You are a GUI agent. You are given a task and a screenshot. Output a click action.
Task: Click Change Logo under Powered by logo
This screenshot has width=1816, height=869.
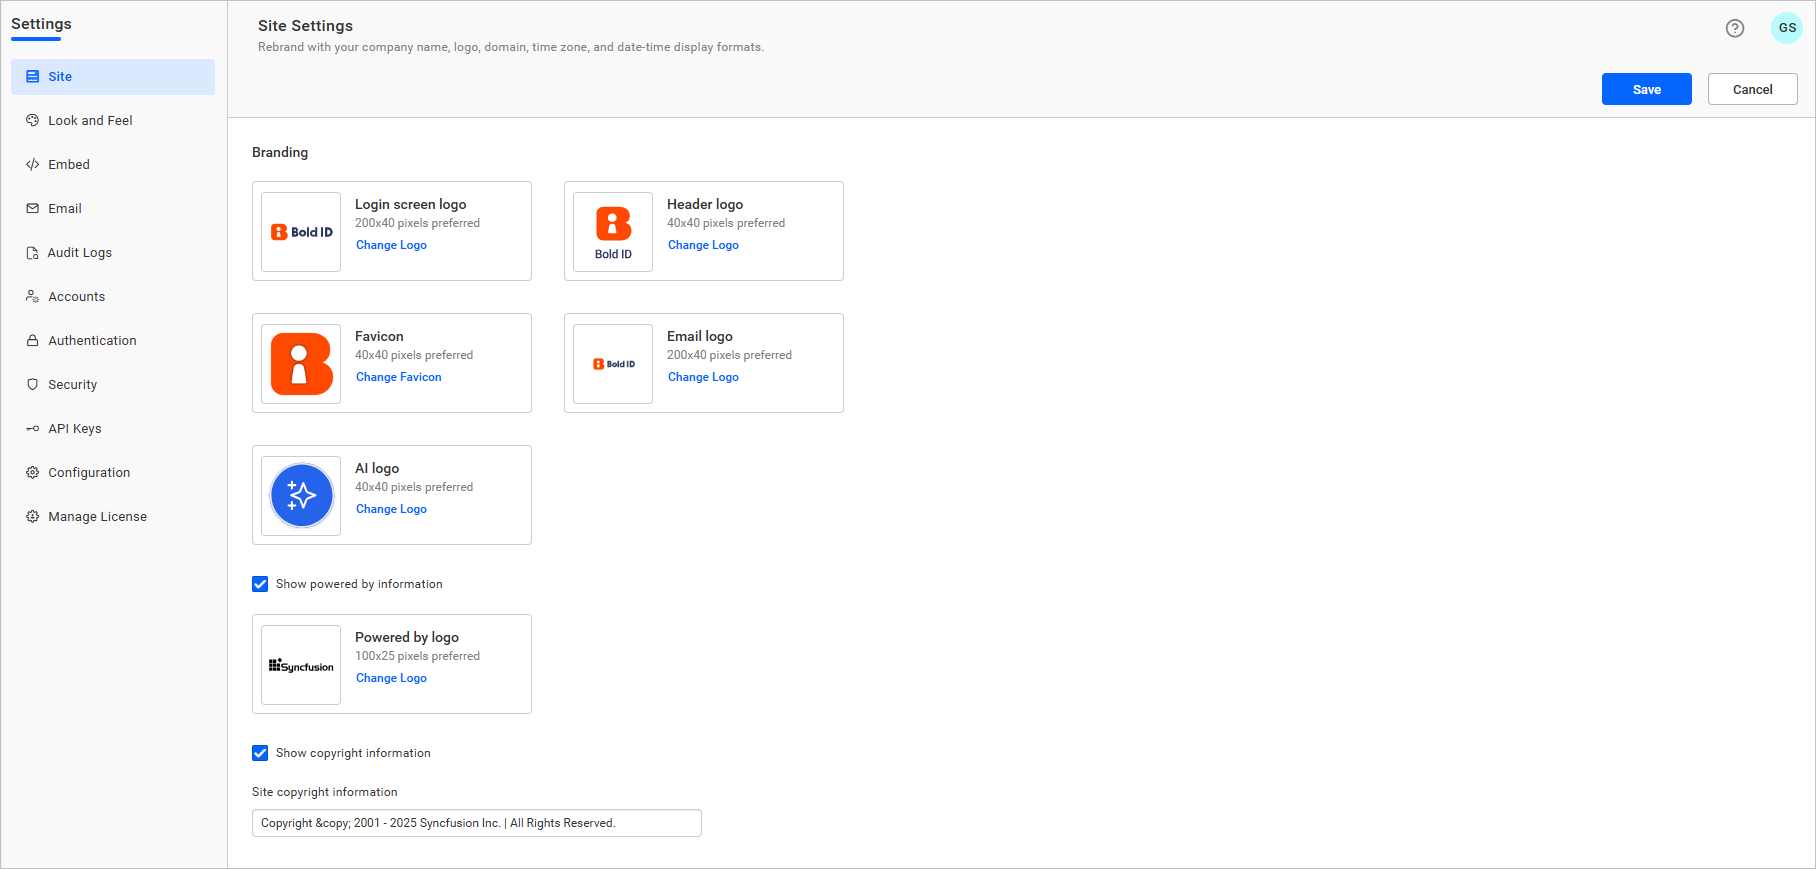(x=391, y=678)
